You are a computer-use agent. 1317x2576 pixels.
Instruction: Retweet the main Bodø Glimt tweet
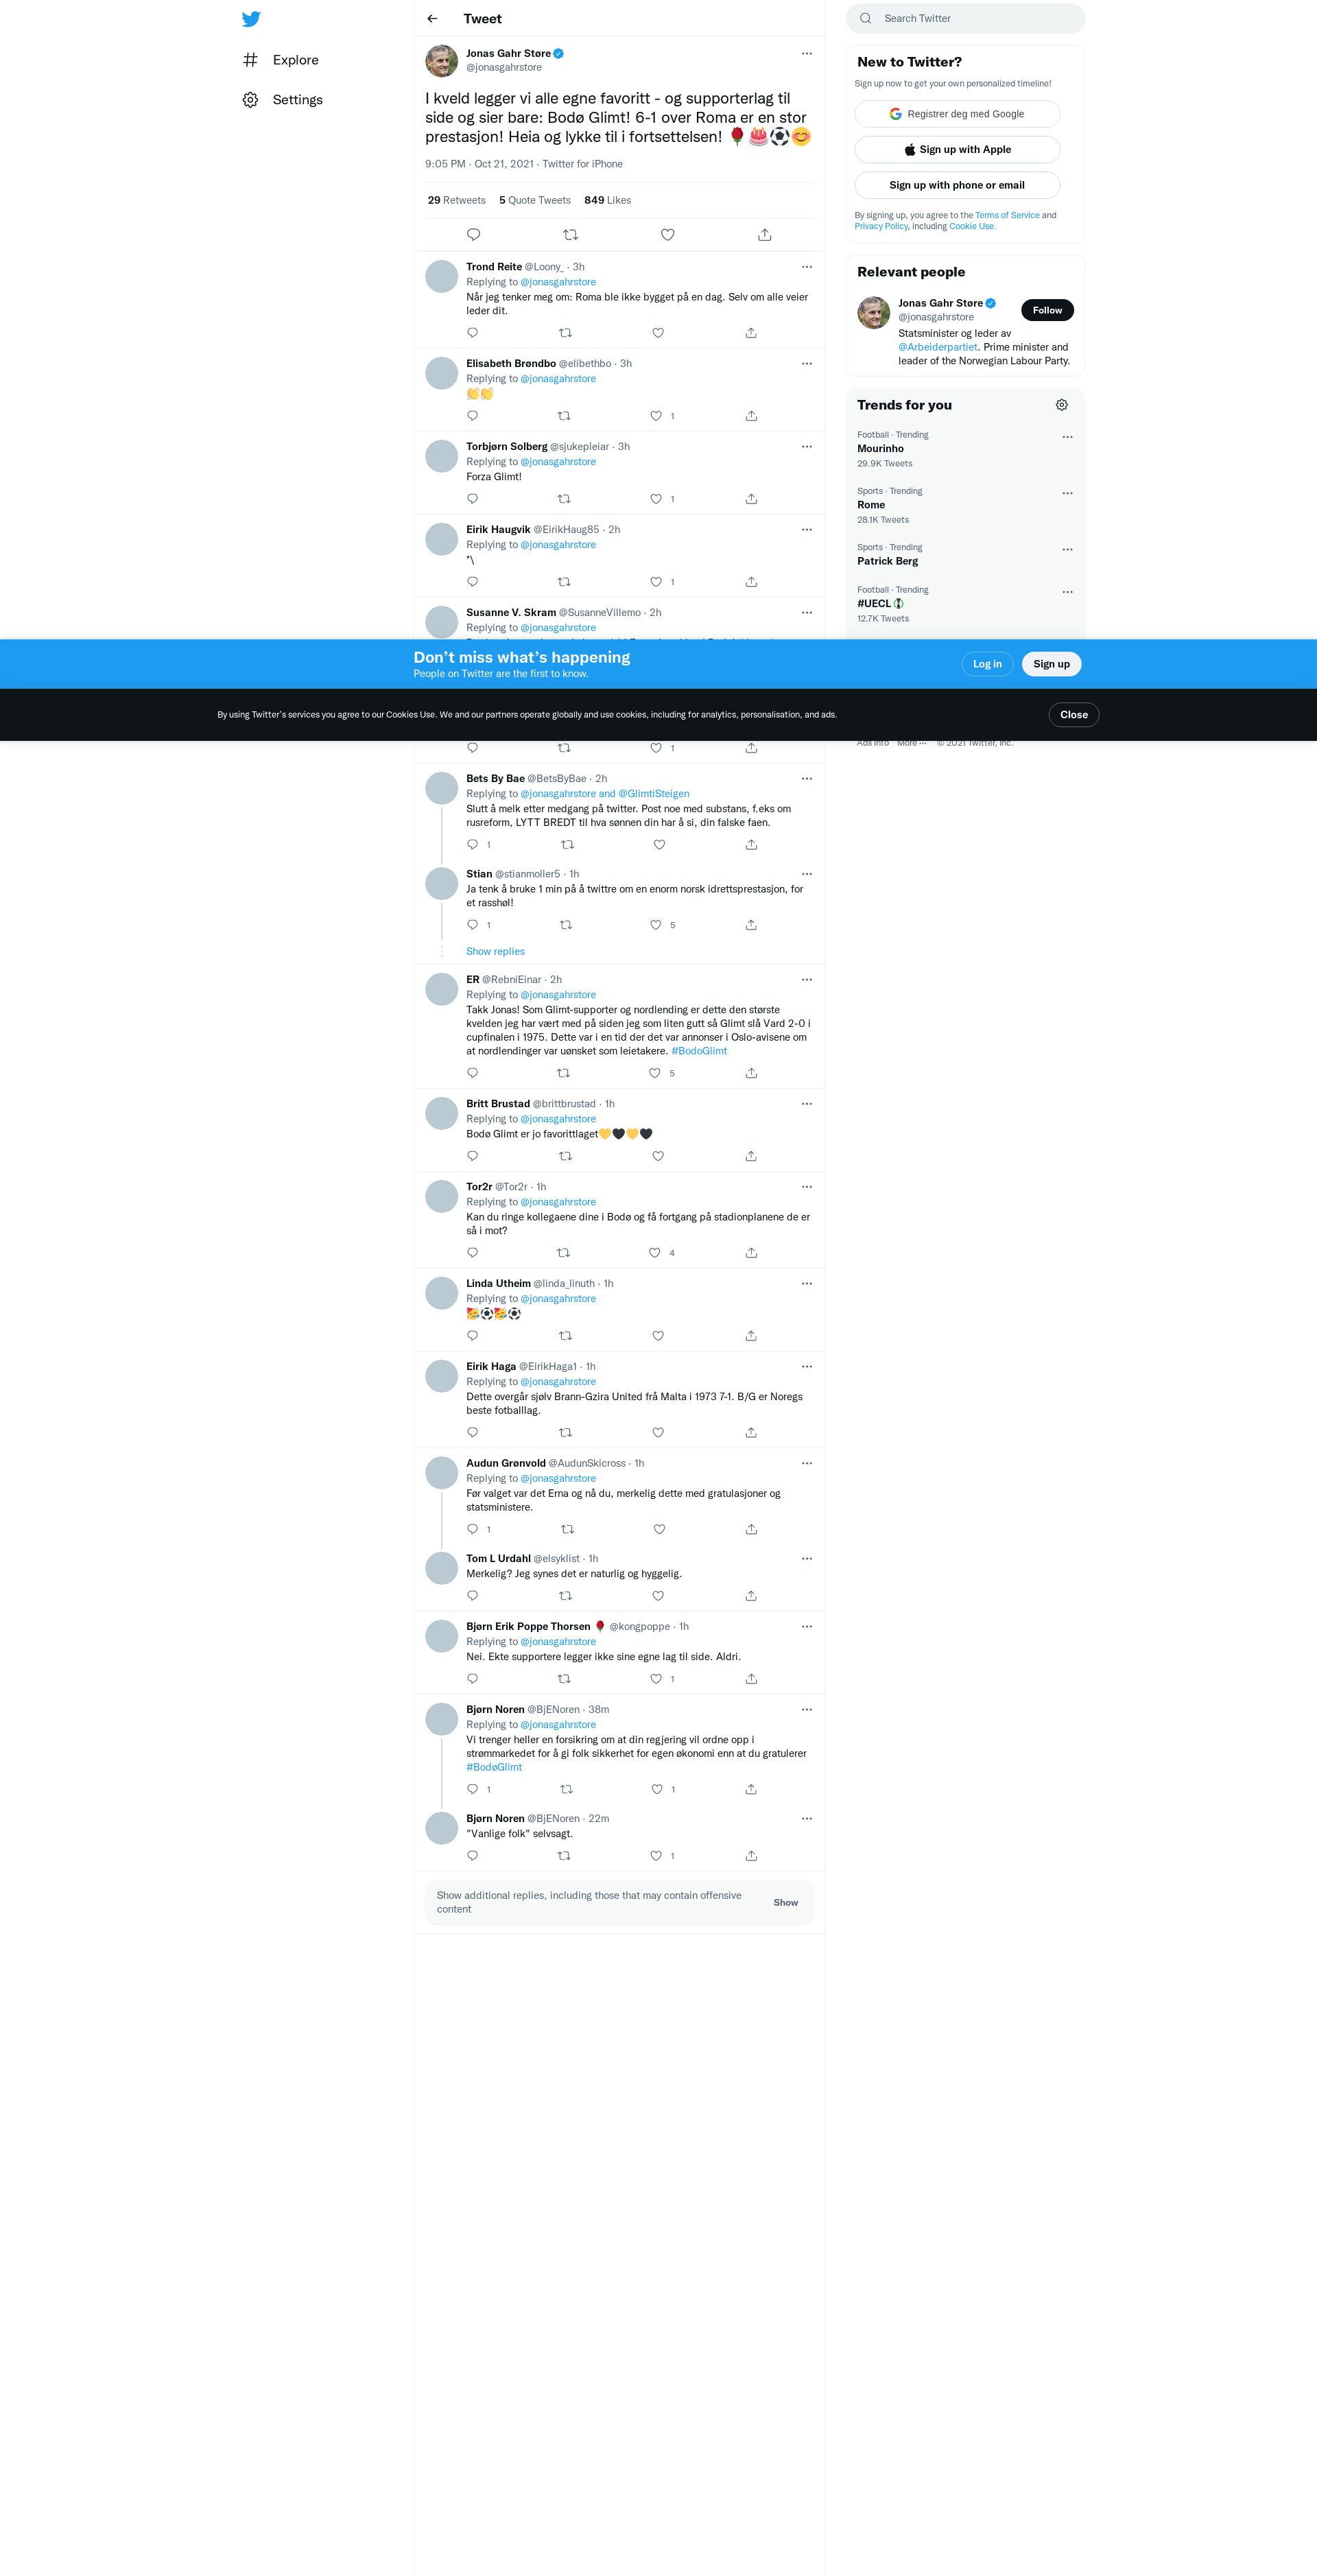point(571,235)
